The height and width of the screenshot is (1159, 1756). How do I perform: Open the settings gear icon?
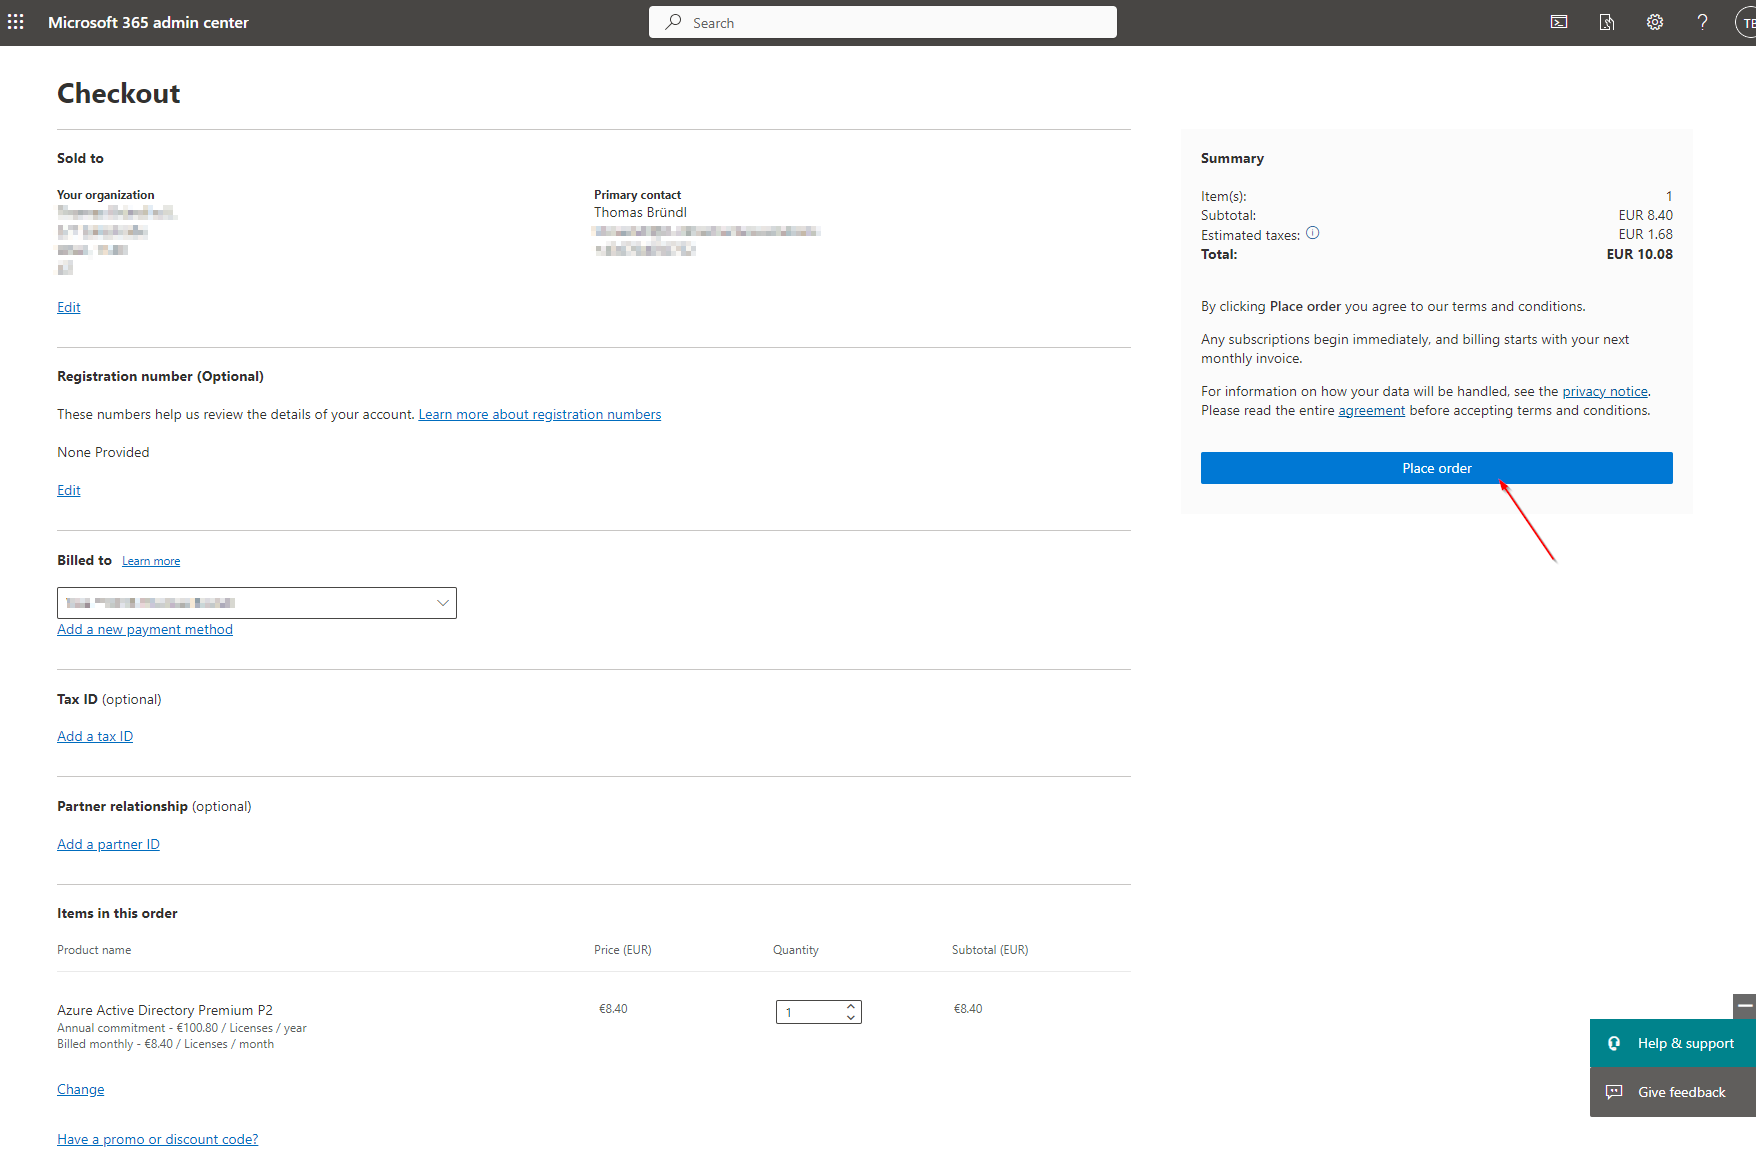[1655, 22]
